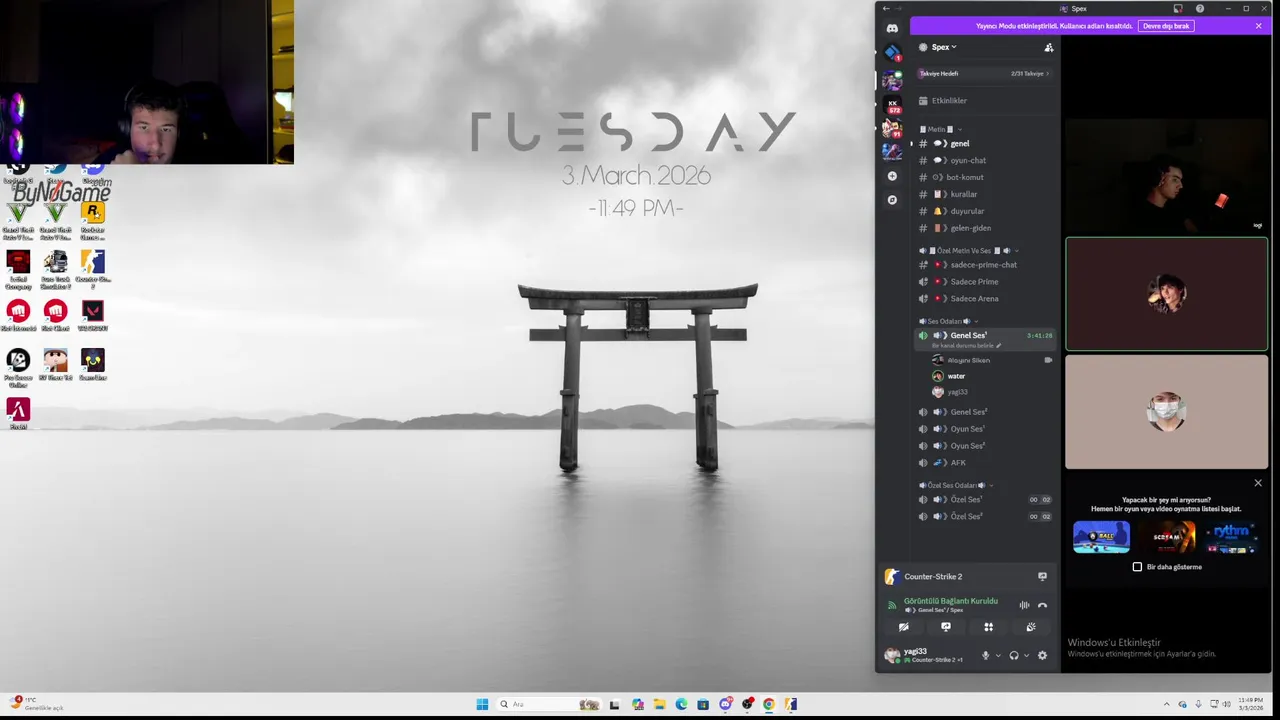Open activities launcher in voice panel
Screen dimensions: 1280x720
(988, 627)
